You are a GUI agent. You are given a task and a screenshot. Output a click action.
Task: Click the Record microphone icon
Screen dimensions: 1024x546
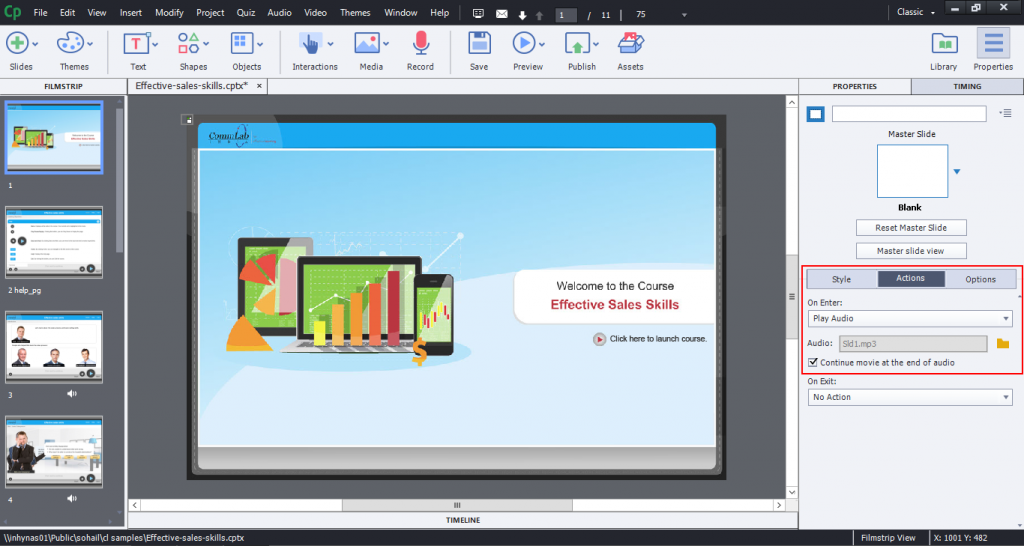(x=421, y=44)
